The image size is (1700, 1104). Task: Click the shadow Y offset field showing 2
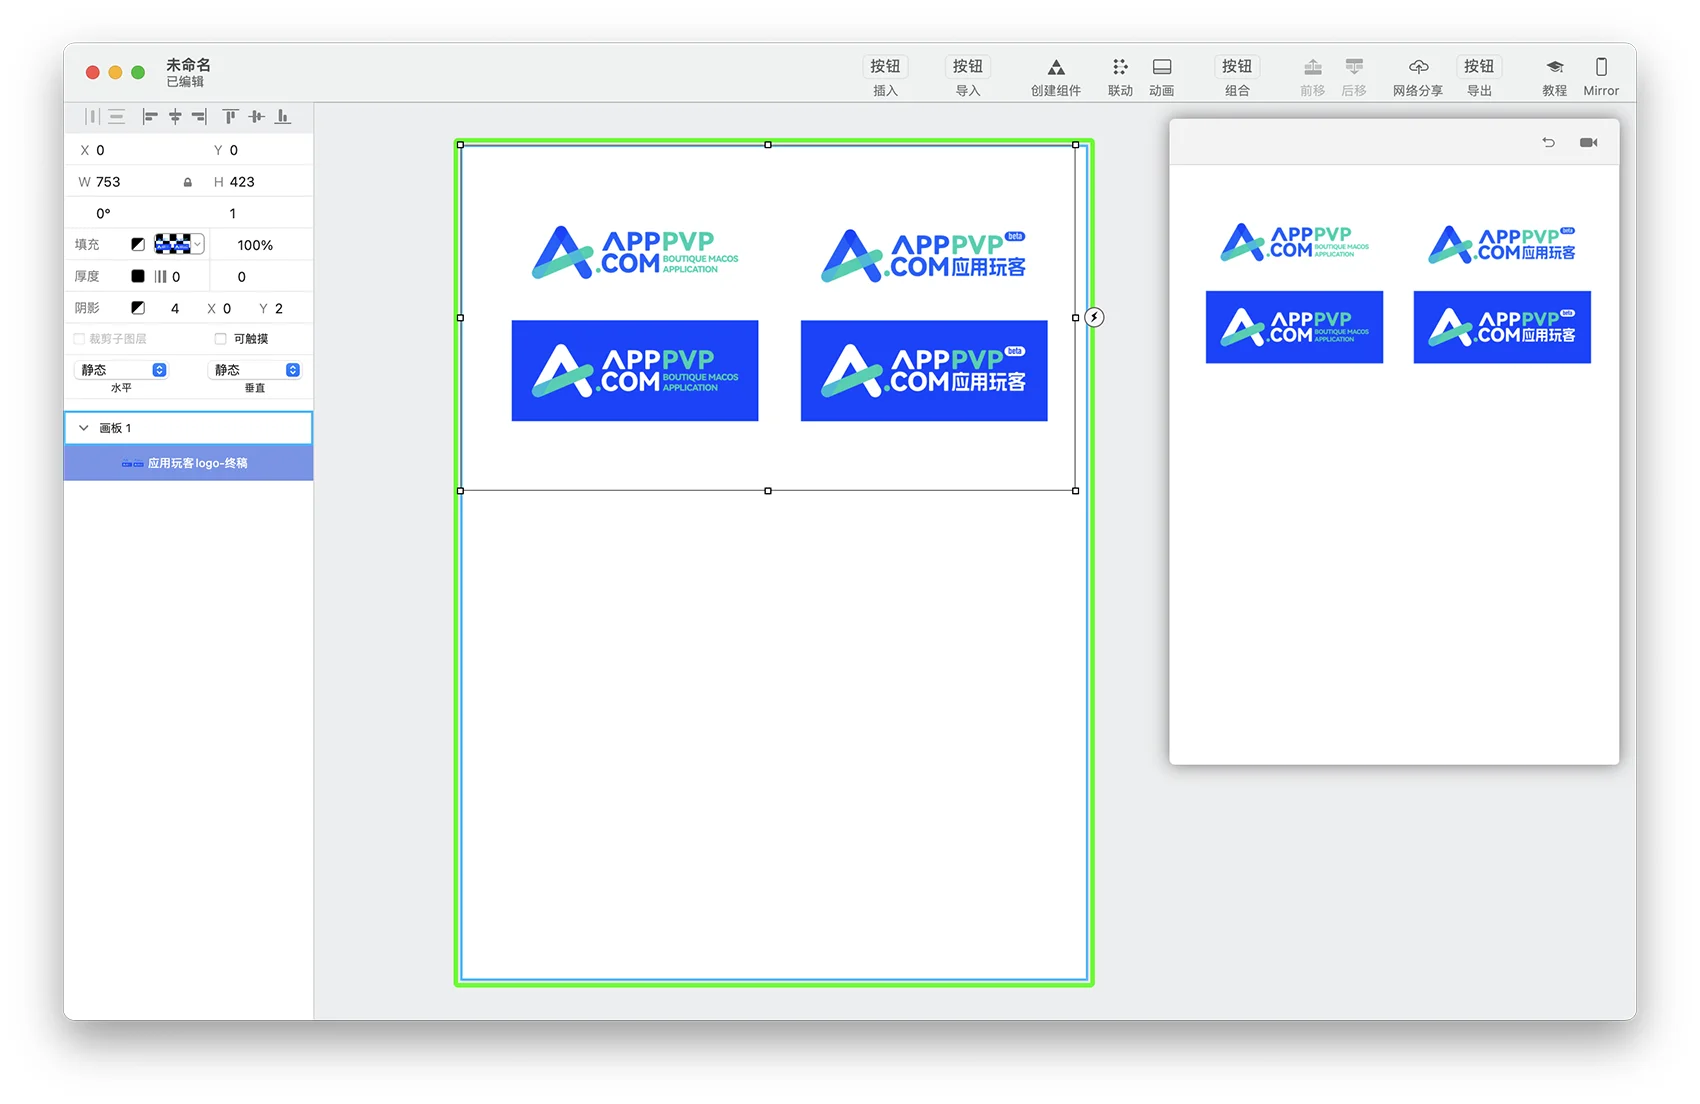[279, 308]
